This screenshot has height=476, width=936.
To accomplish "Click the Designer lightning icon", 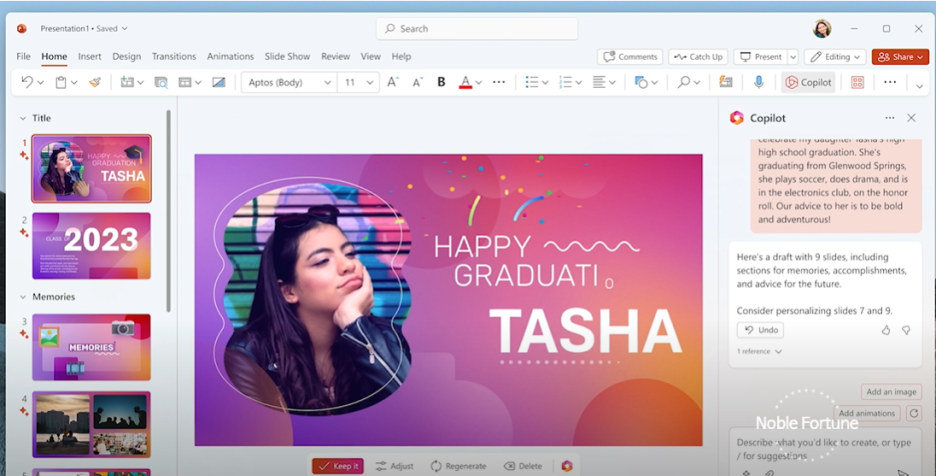I will pos(725,82).
